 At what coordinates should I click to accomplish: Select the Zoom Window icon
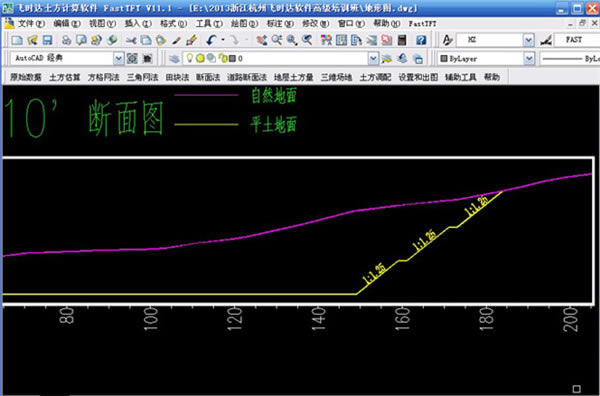coord(292,40)
